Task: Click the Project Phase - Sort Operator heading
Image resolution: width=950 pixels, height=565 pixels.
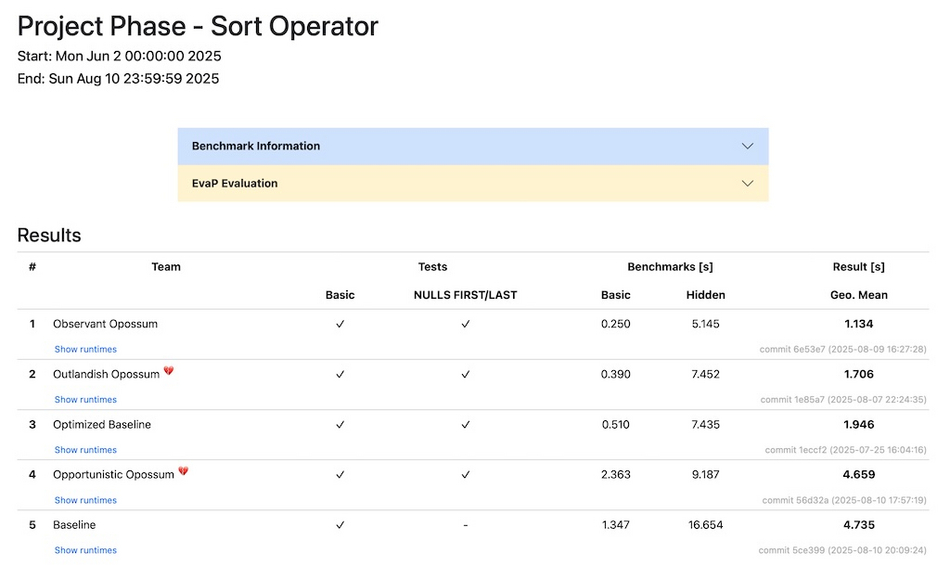Action: pyautogui.click(x=198, y=27)
